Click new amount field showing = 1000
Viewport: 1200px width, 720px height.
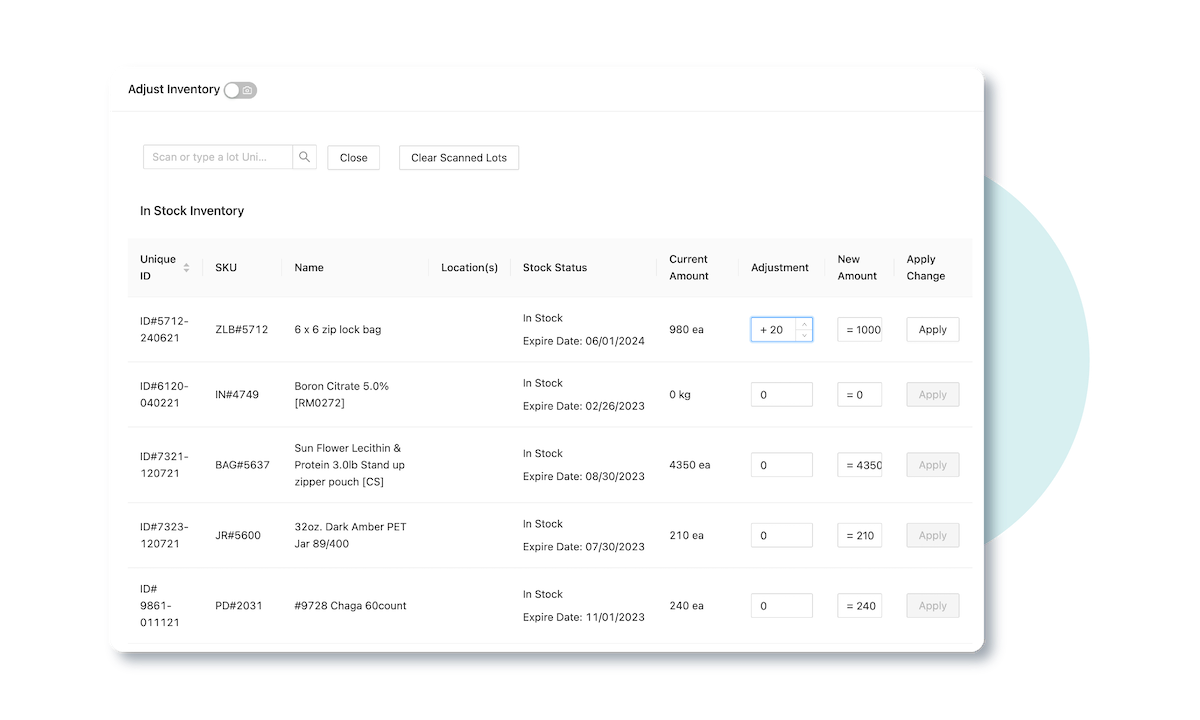coord(860,330)
